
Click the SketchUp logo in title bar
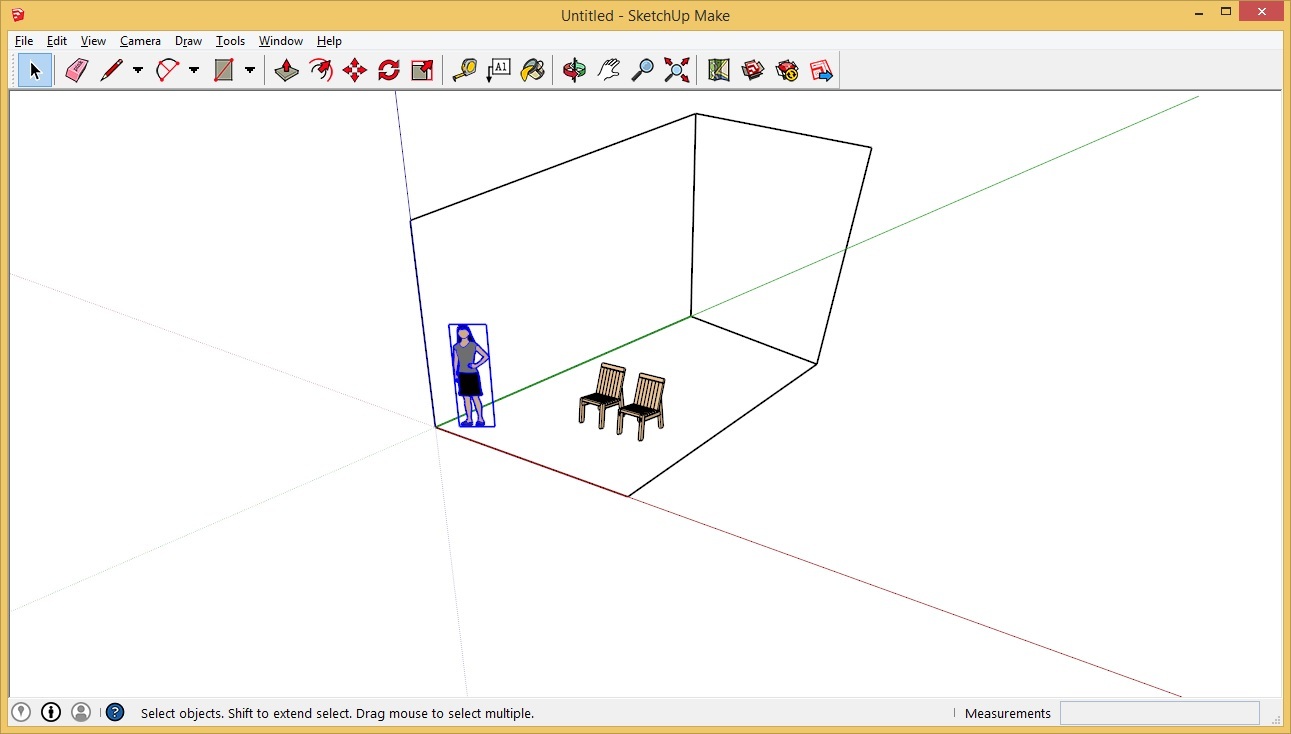coord(18,15)
